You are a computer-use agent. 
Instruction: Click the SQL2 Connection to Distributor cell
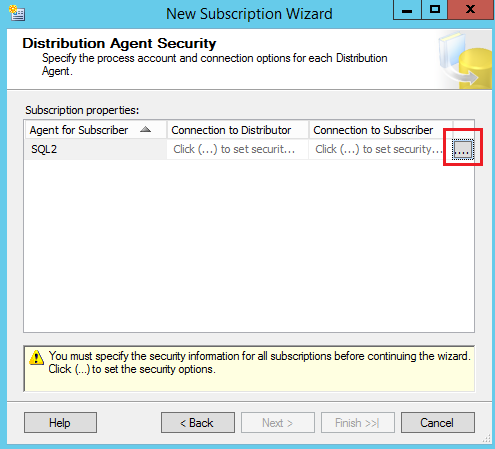[238, 149]
